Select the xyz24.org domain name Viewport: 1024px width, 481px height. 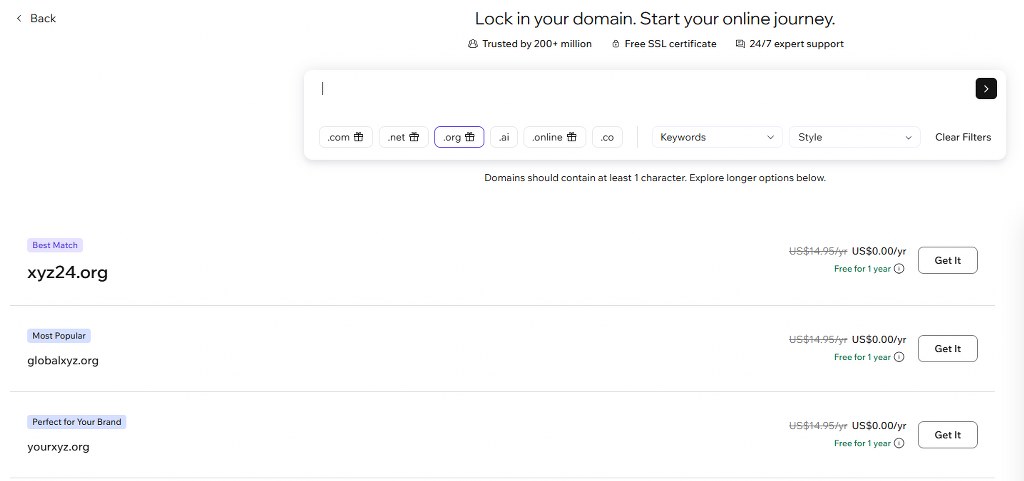67,272
